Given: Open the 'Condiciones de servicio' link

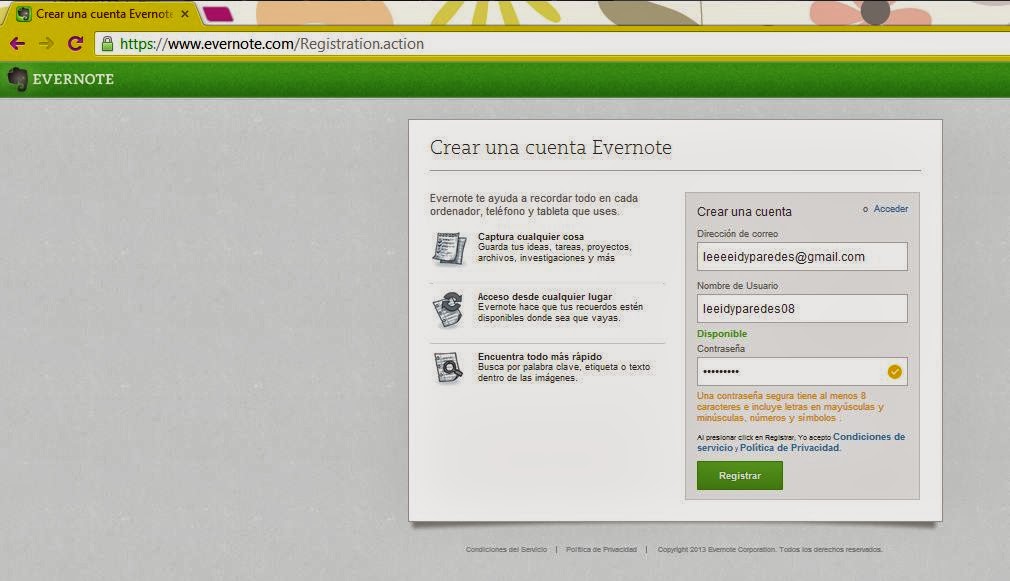Looking at the screenshot, I should [801, 442].
